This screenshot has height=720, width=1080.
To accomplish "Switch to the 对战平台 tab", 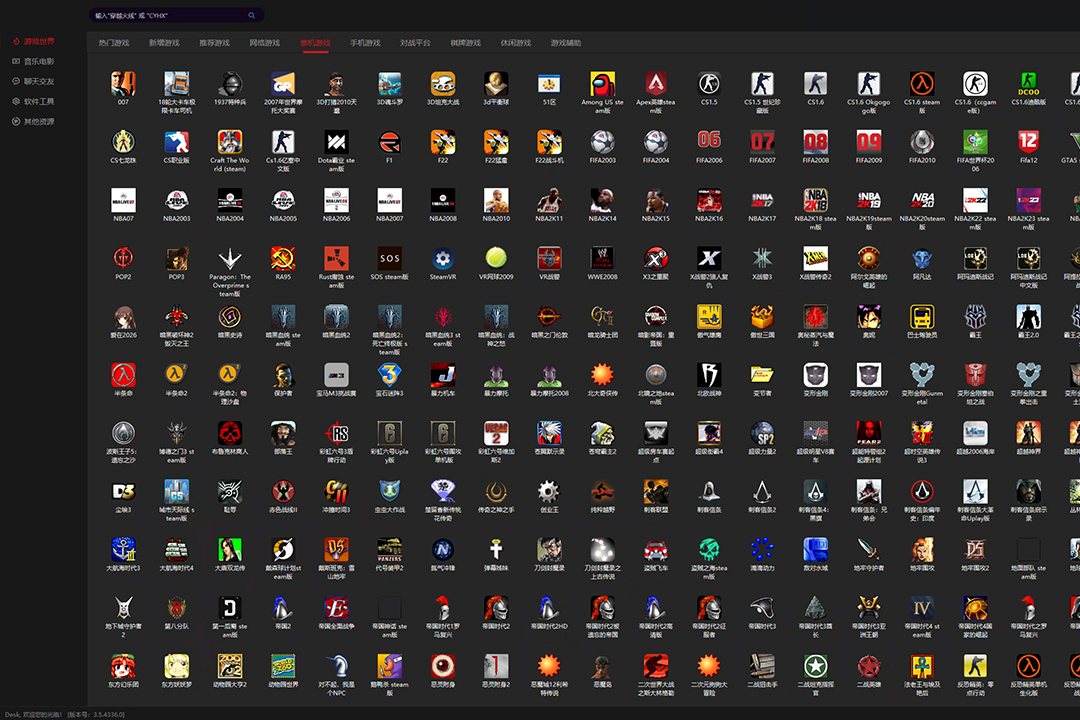I will point(415,43).
